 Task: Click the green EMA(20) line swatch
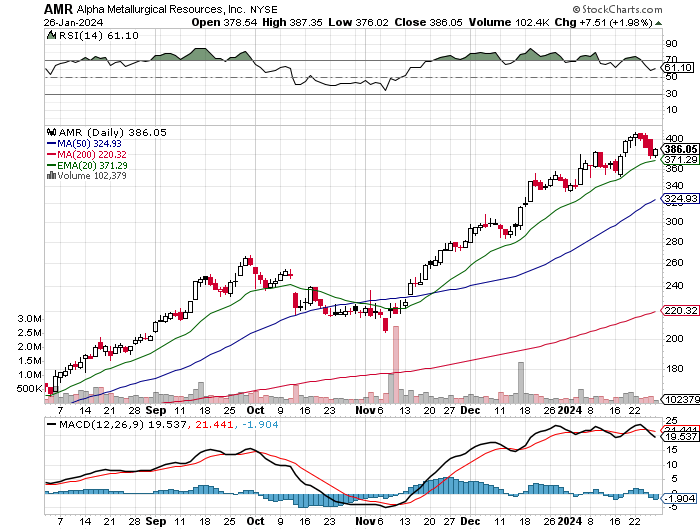tap(51, 165)
